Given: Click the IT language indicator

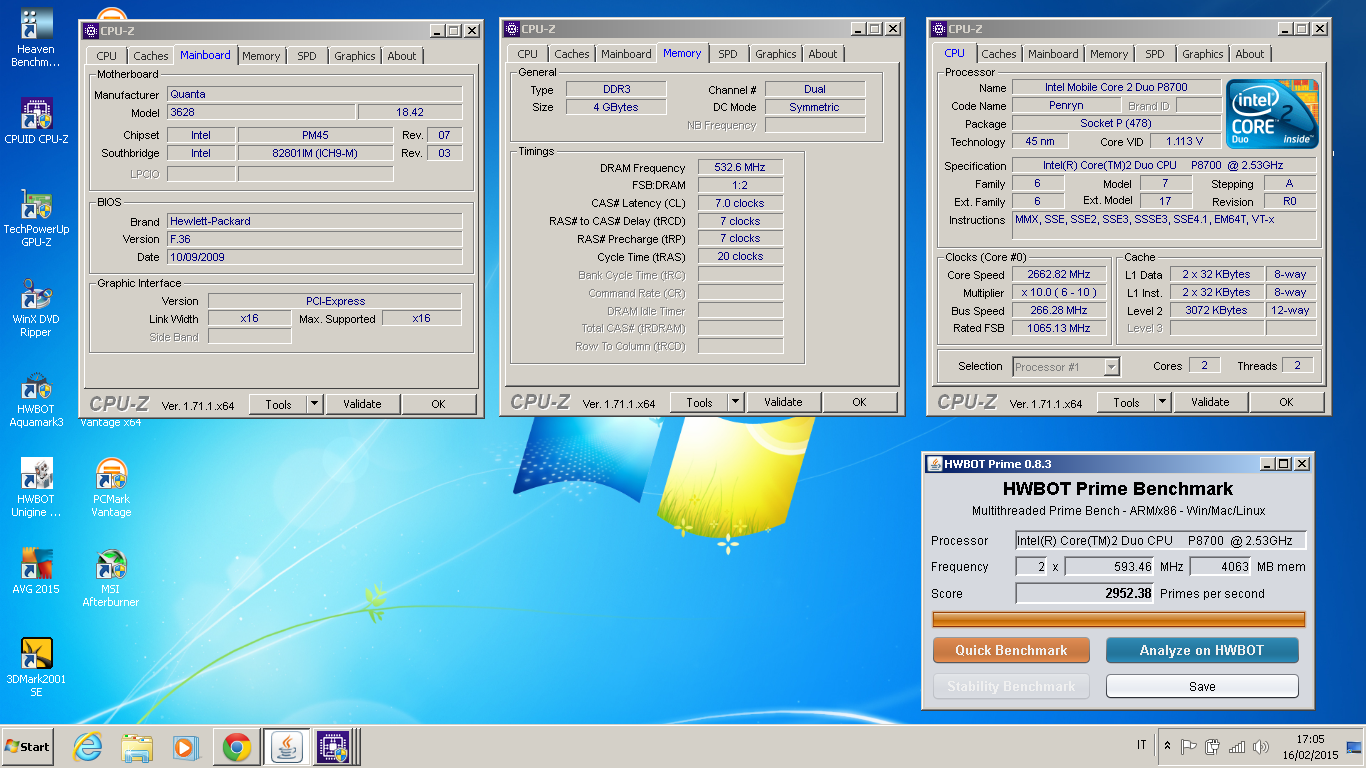Looking at the screenshot, I should pos(1142,746).
